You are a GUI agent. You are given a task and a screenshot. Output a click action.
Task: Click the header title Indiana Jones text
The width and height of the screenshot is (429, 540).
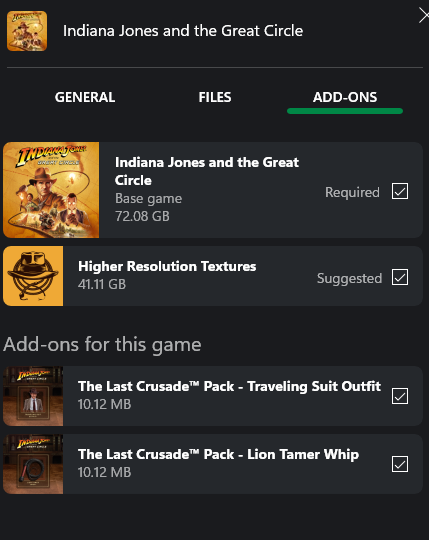pyautogui.click(x=183, y=31)
